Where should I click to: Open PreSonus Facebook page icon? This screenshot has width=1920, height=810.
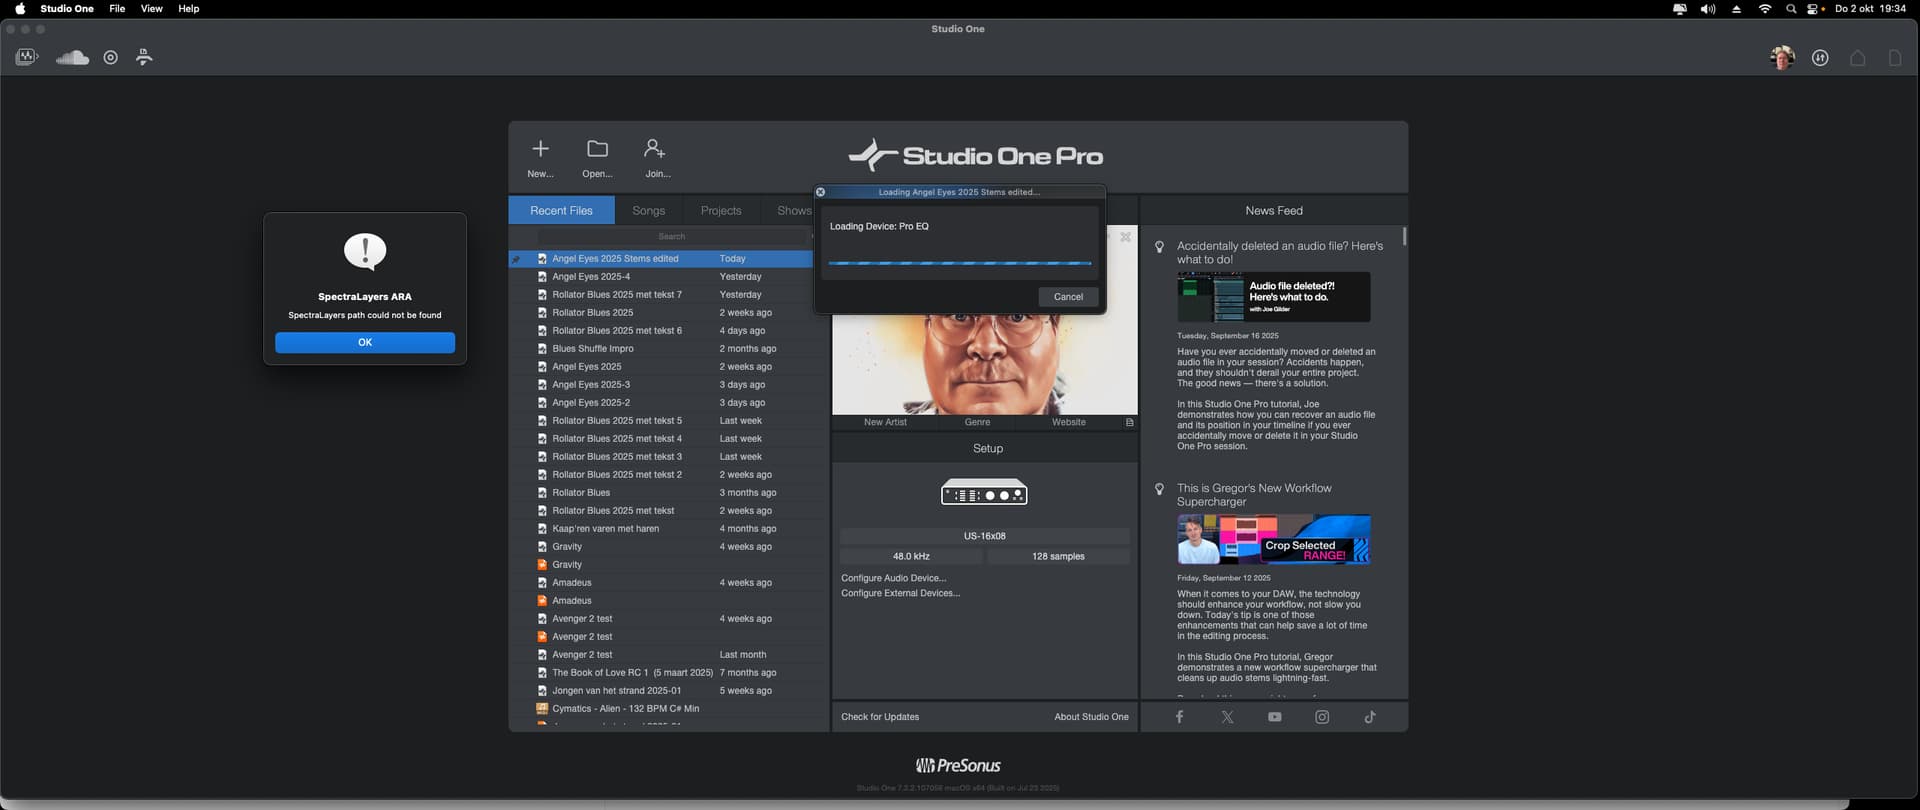coord(1179,717)
